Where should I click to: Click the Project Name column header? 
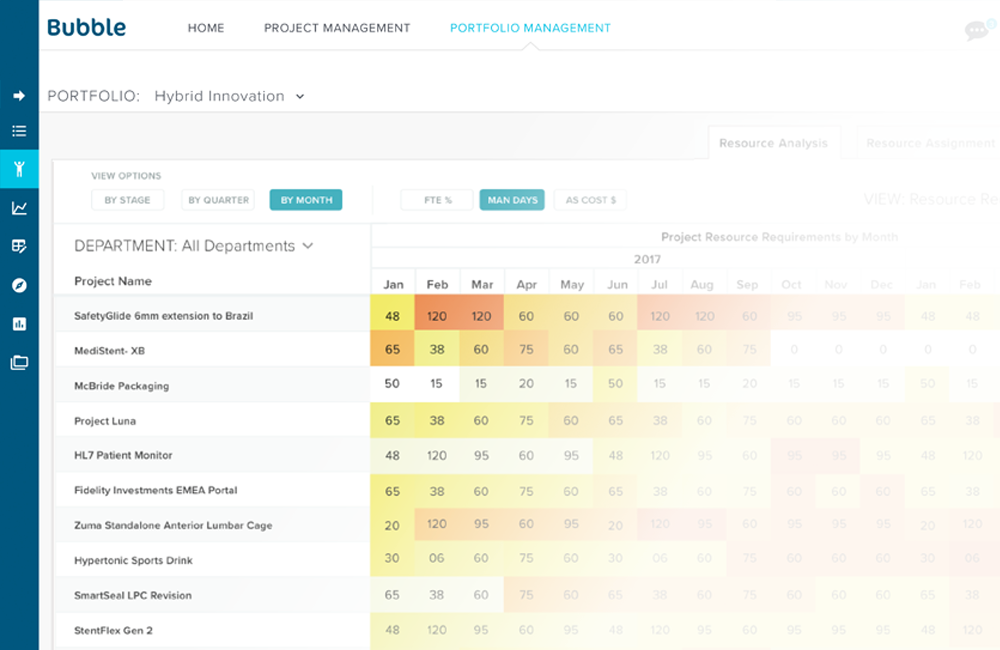tap(113, 281)
